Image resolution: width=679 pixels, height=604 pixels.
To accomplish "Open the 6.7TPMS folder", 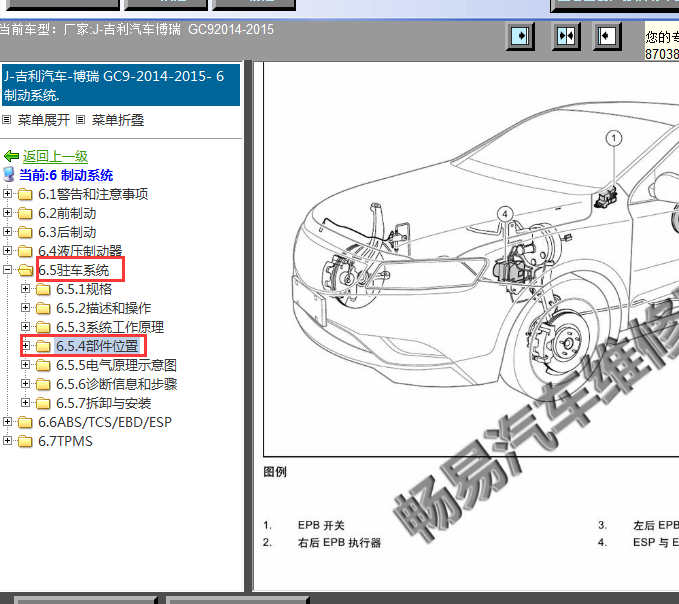I will [65, 441].
